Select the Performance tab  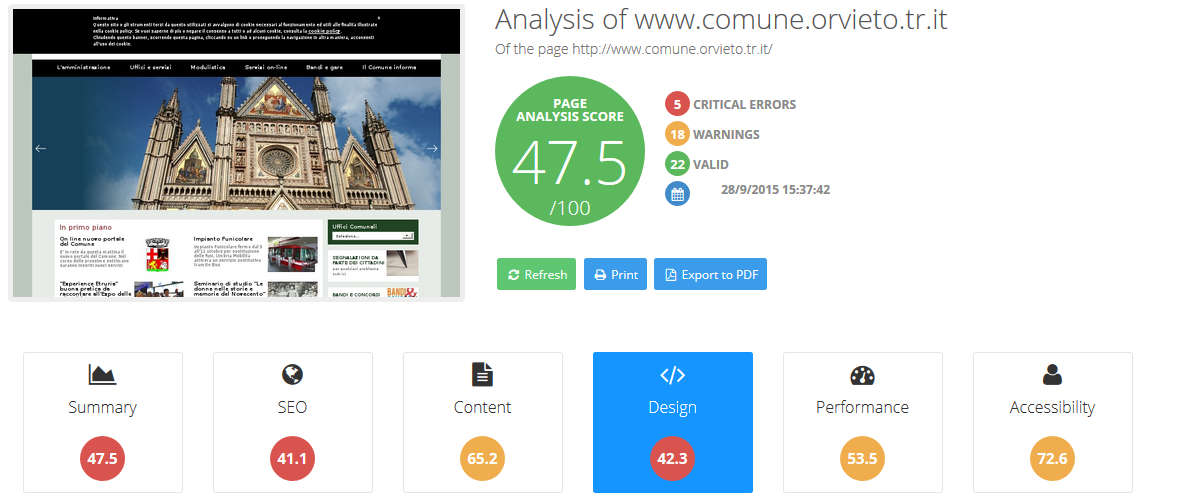click(862, 408)
